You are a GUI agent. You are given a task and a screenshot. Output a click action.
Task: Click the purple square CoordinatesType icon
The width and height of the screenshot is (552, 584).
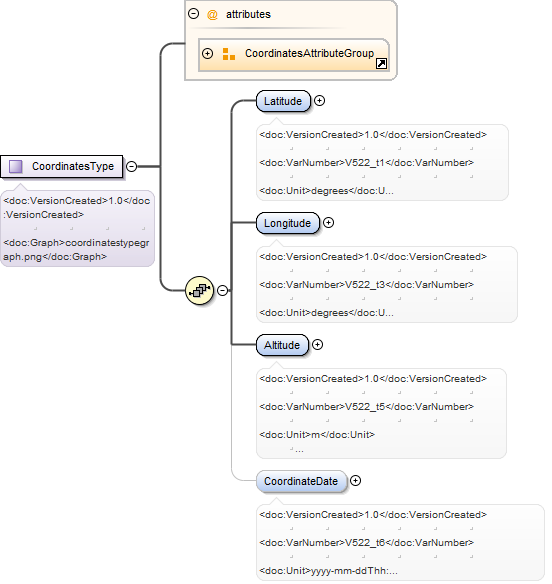(x=16, y=166)
